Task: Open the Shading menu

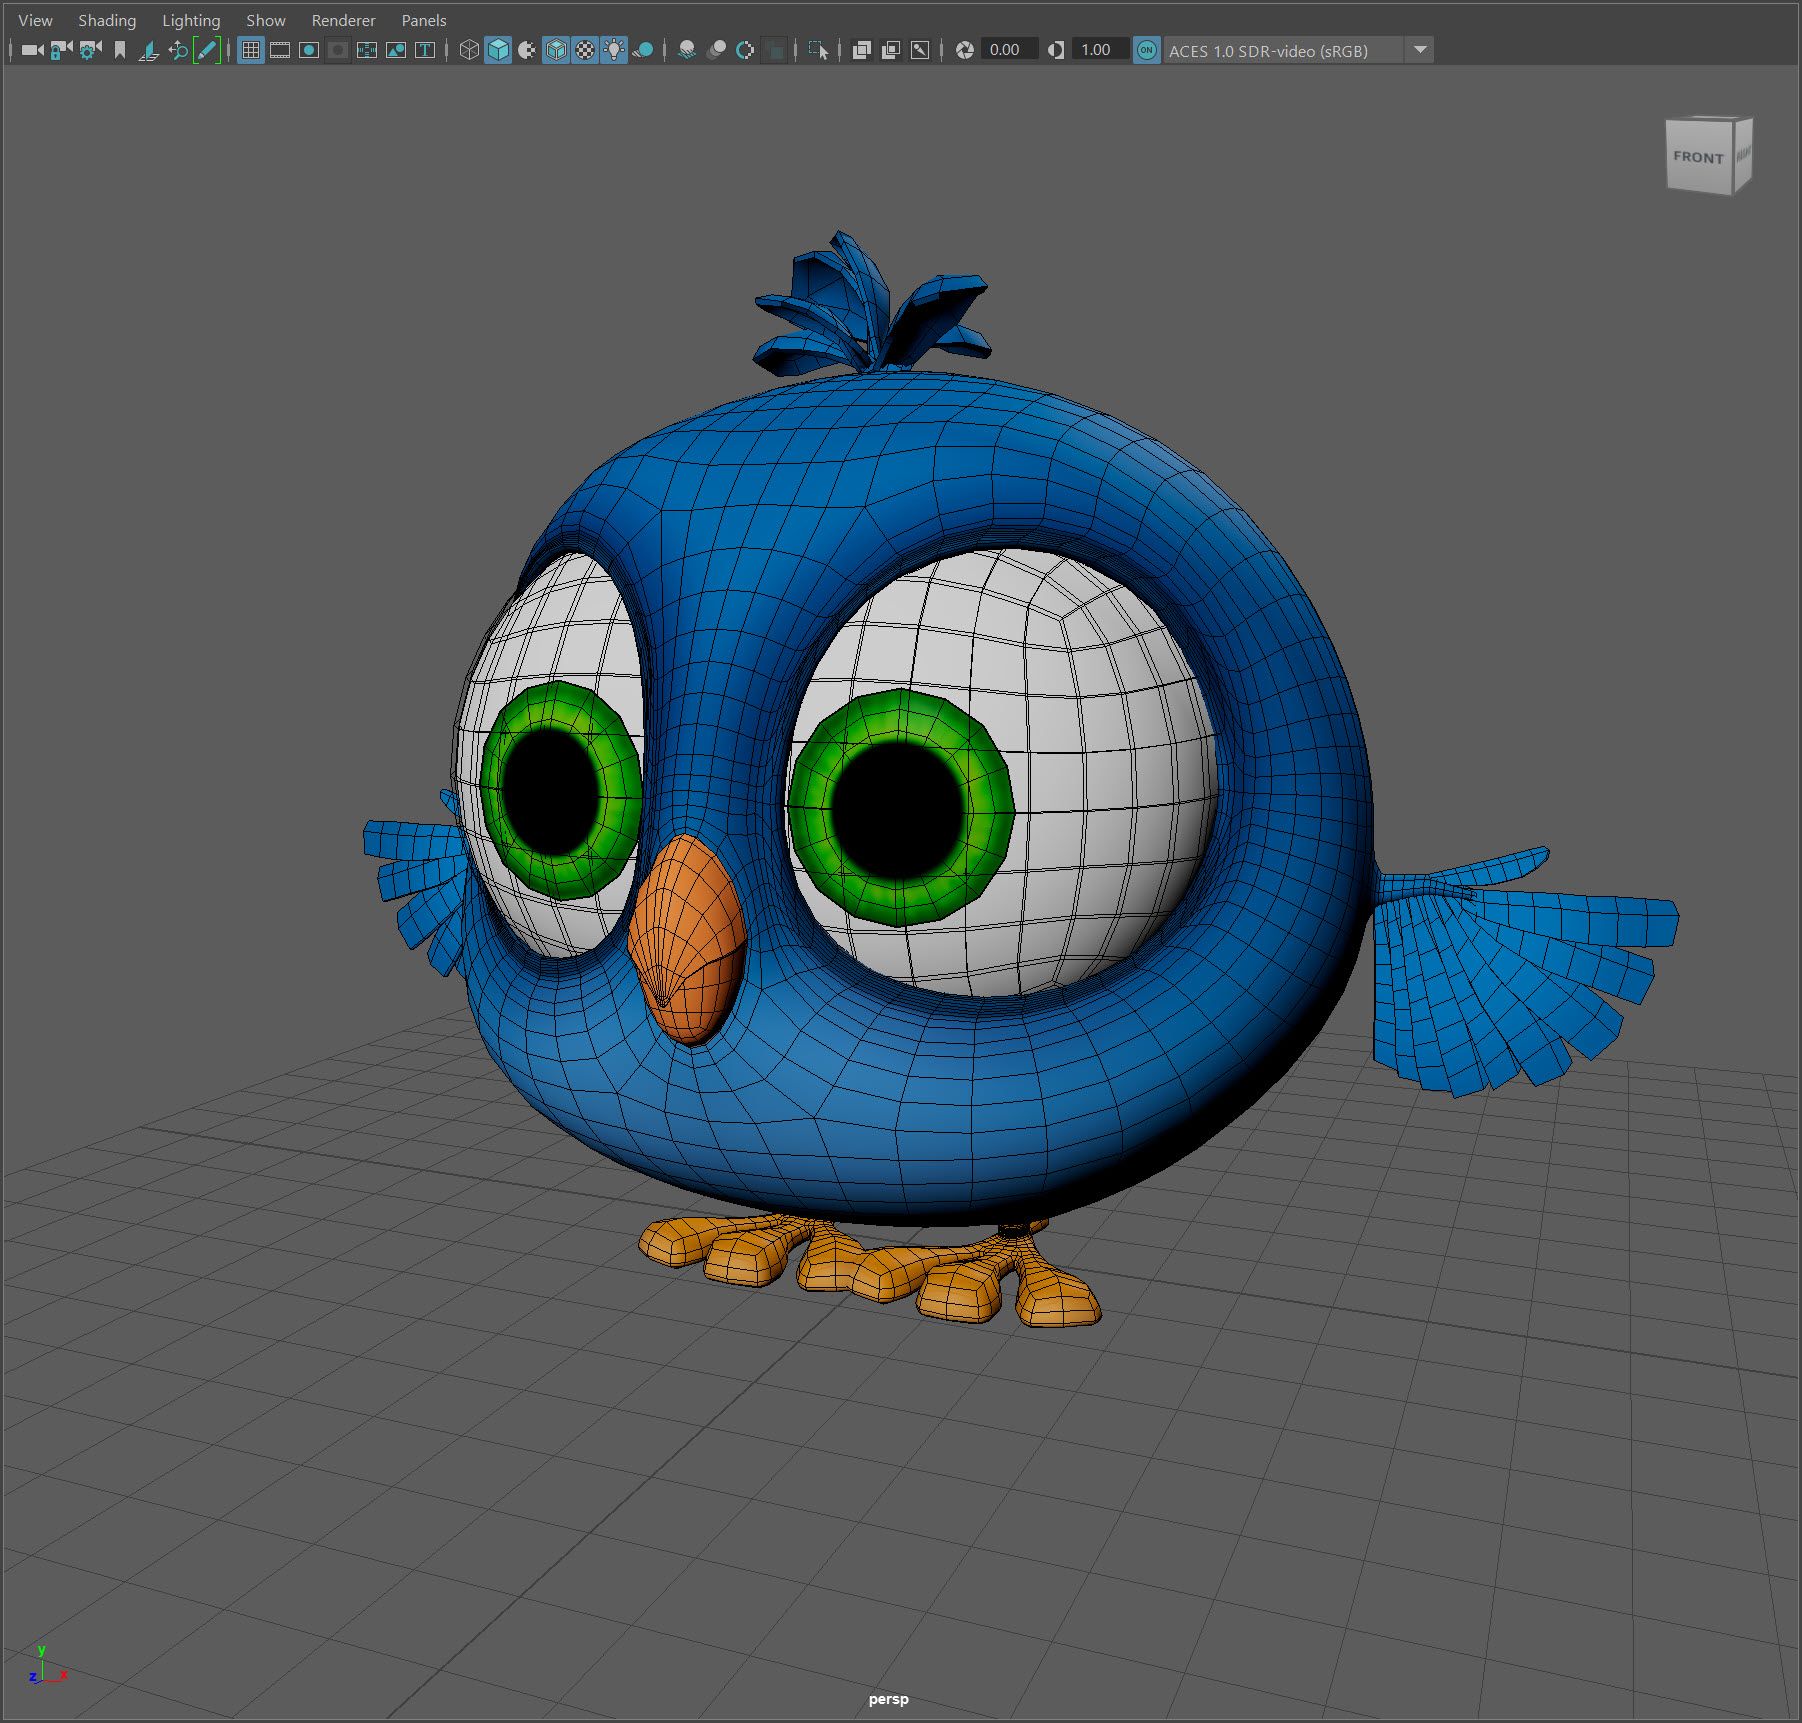Action: [107, 20]
